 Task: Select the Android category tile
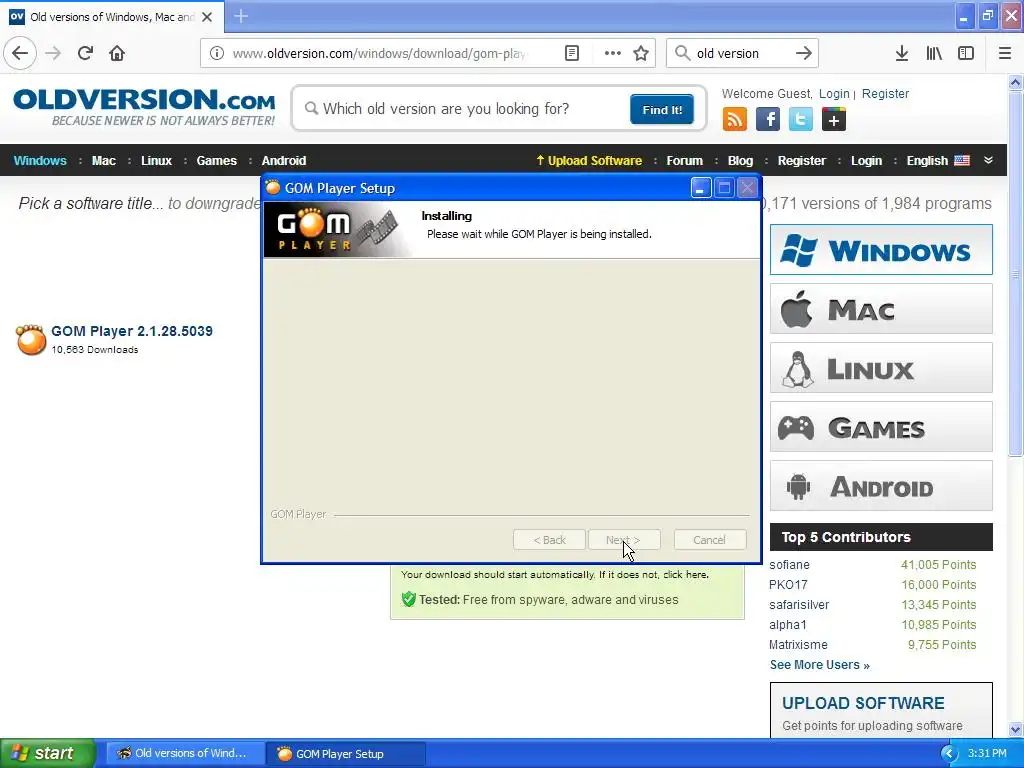(x=881, y=486)
